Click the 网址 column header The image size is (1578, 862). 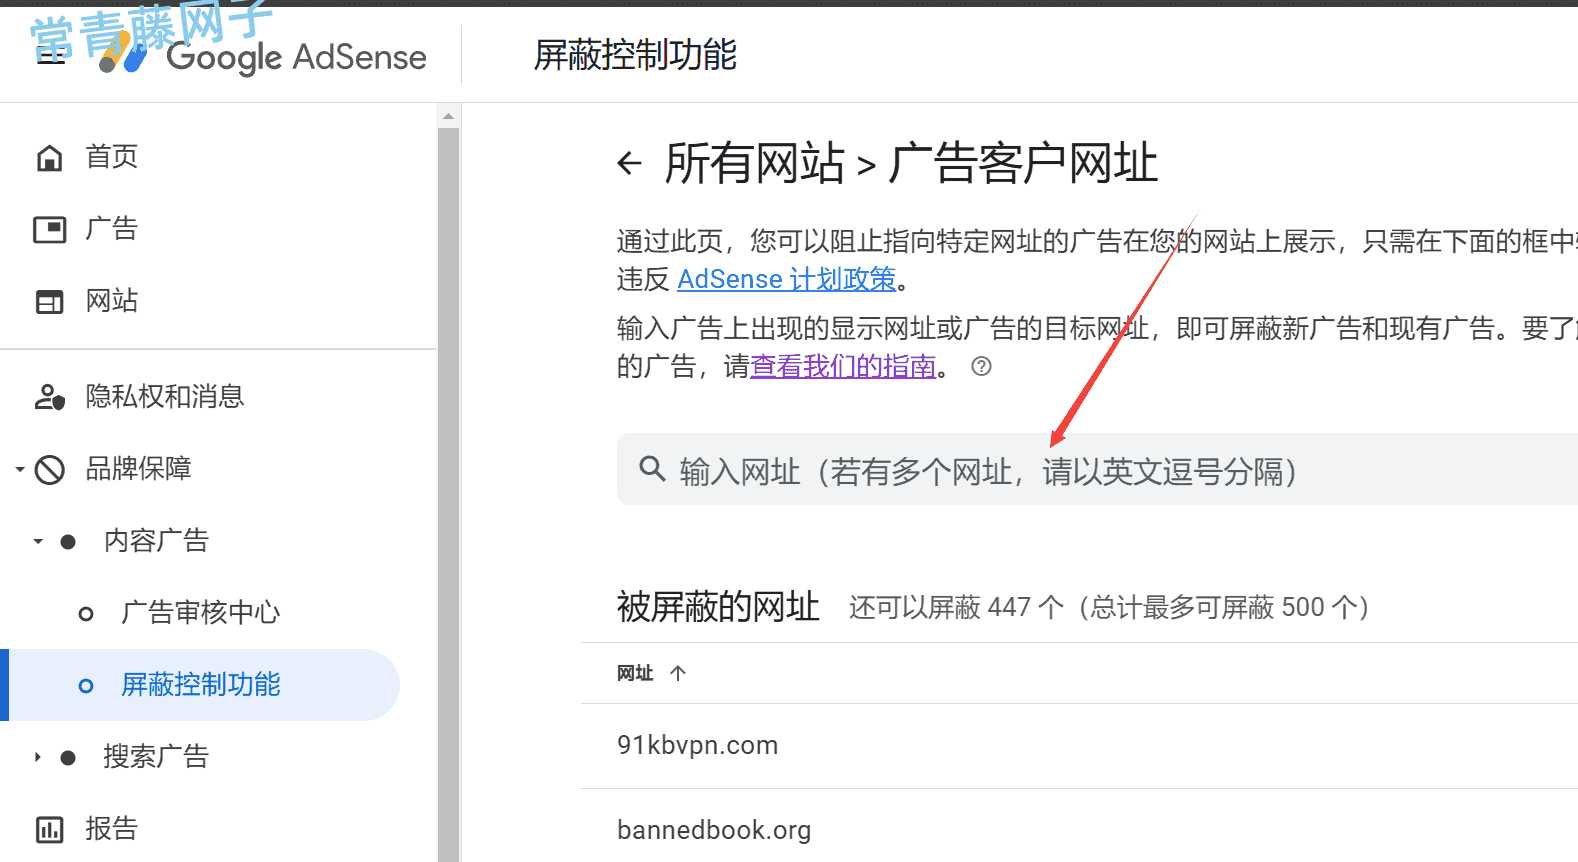635,673
